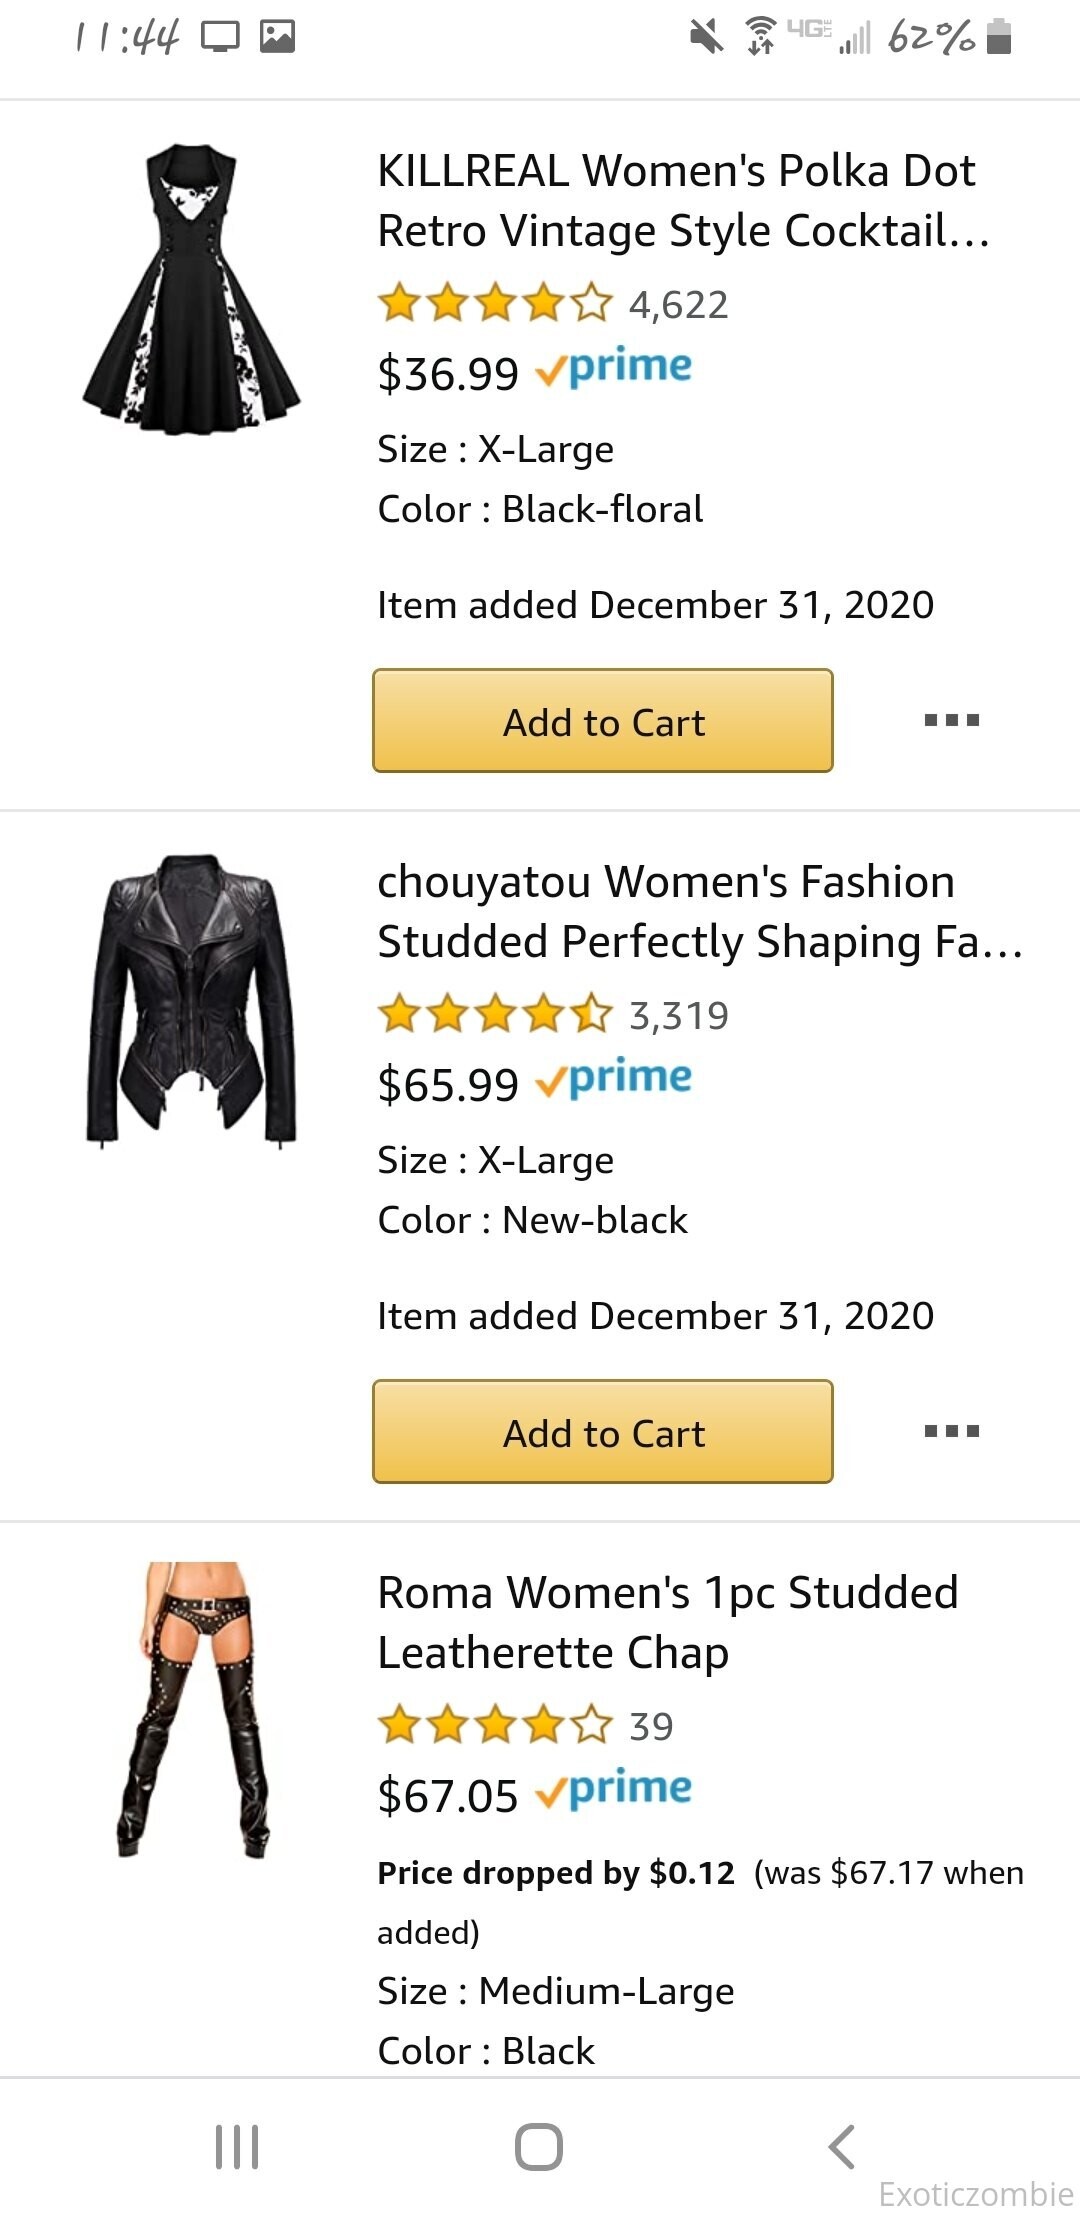Tap the battery indicator icon
The width and height of the screenshot is (1080, 2220).
(999, 37)
